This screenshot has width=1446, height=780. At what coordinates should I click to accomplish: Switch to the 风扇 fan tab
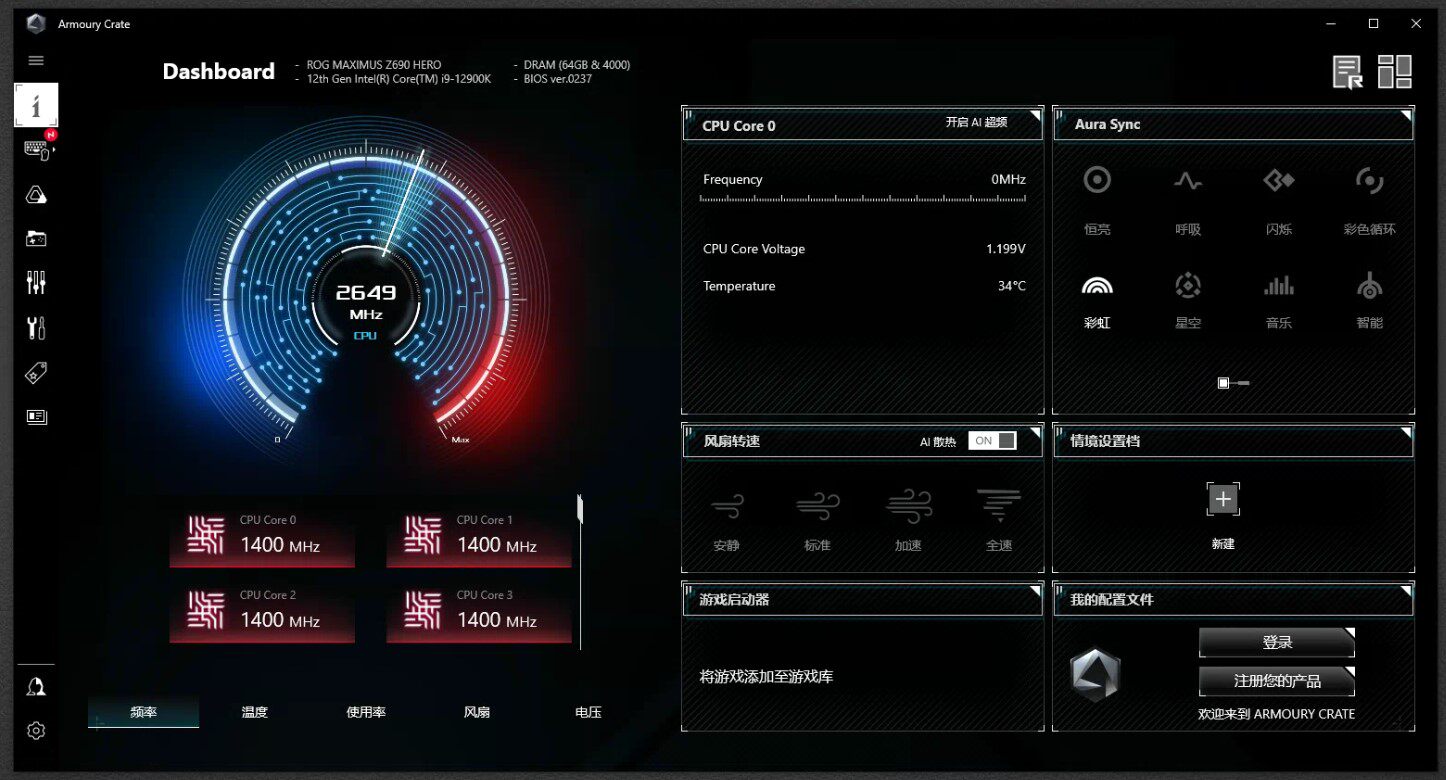(x=477, y=712)
